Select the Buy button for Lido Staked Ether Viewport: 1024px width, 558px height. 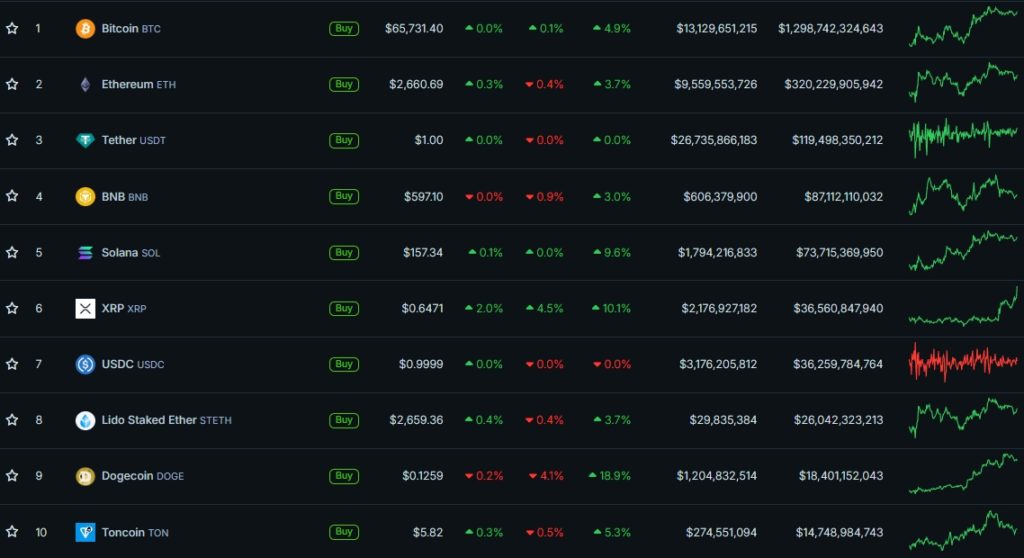pyautogui.click(x=344, y=420)
